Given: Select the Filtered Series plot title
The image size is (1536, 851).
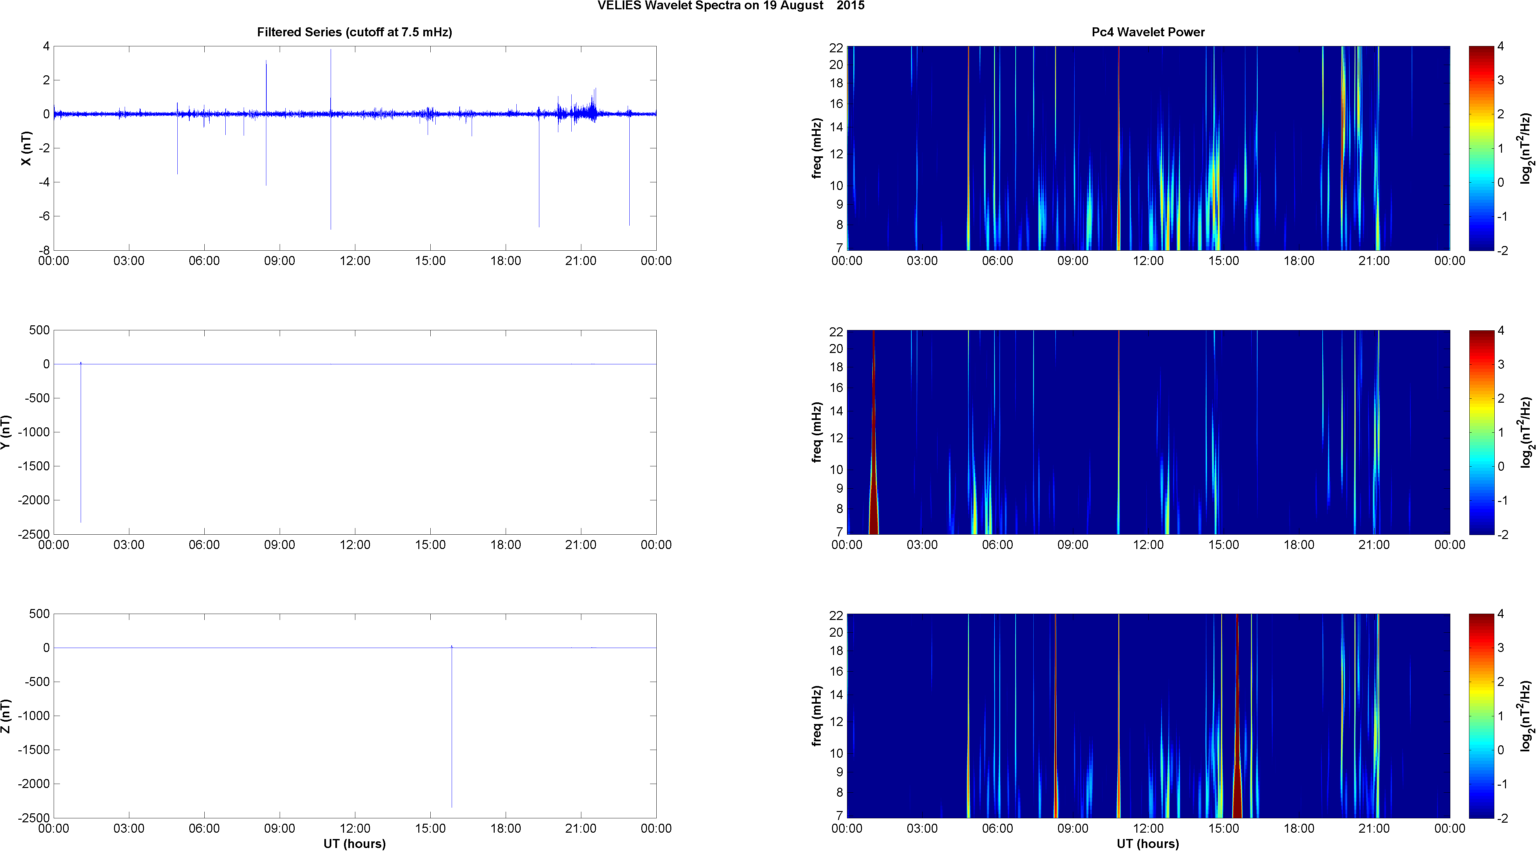Looking at the screenshot, I should [354, 32].
